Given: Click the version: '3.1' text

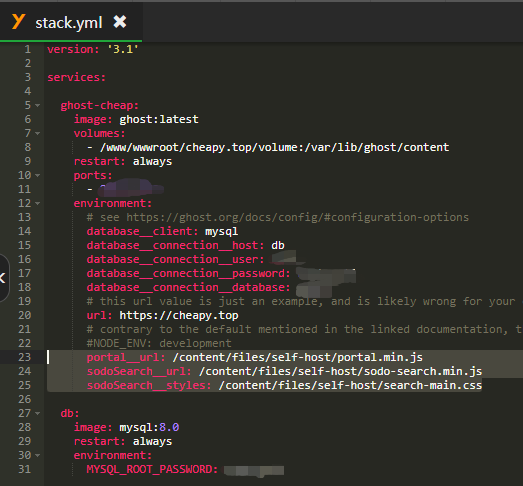Looking at the screenshot, I should click(93, 49).
